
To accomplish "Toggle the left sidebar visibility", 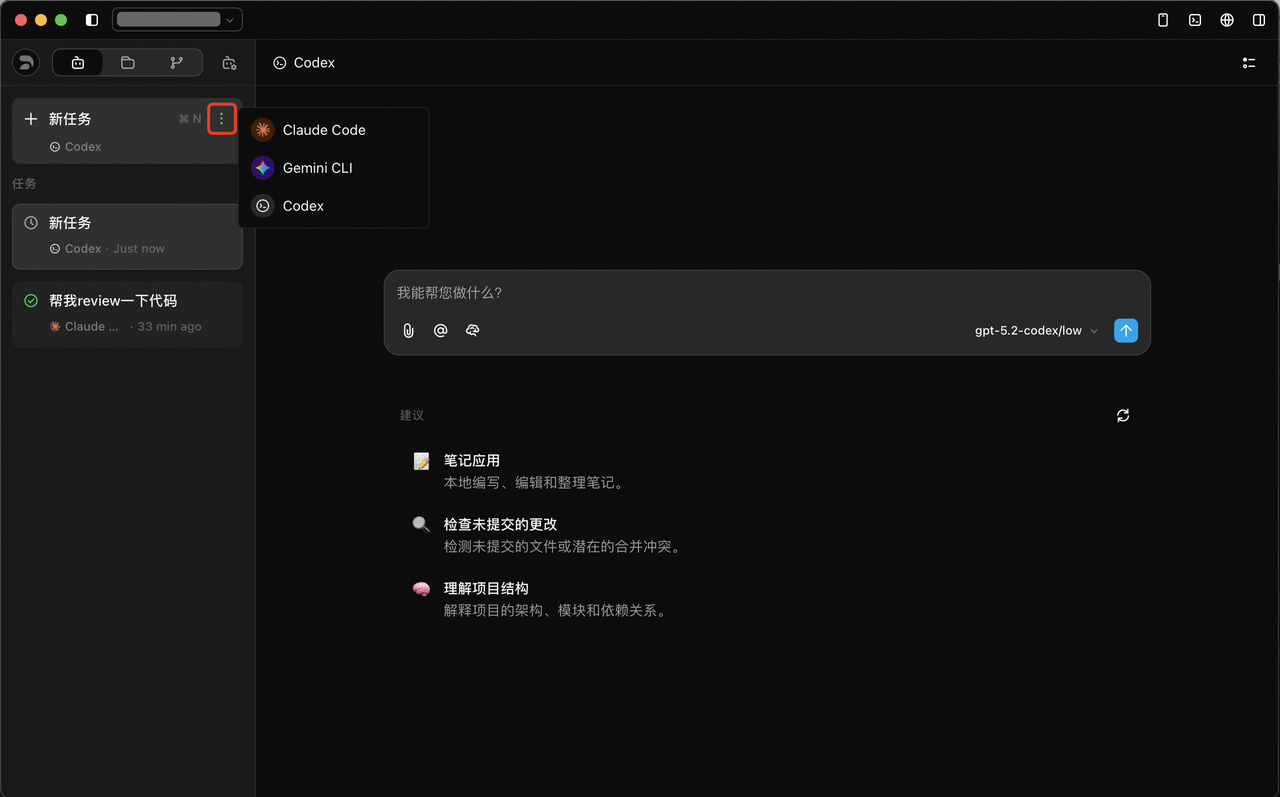I will (x=92, y=20).
